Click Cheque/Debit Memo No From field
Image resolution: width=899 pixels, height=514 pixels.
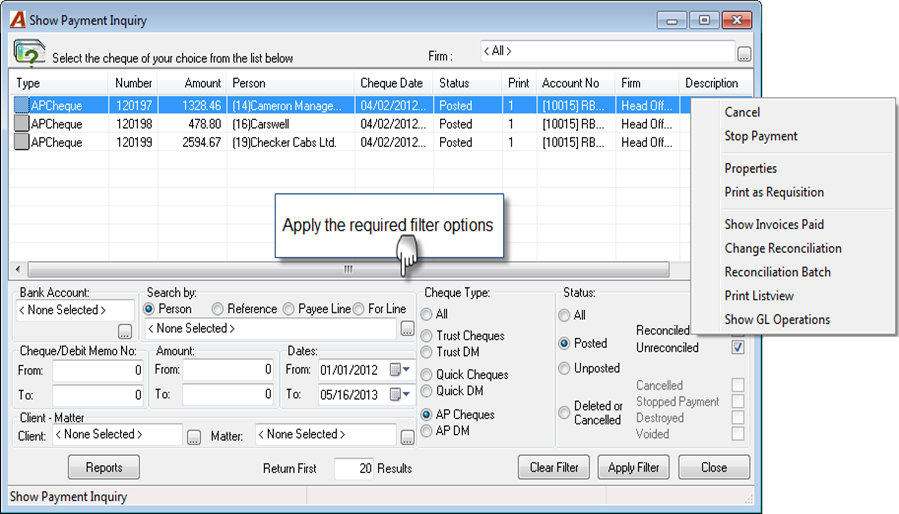pos(97,371)
